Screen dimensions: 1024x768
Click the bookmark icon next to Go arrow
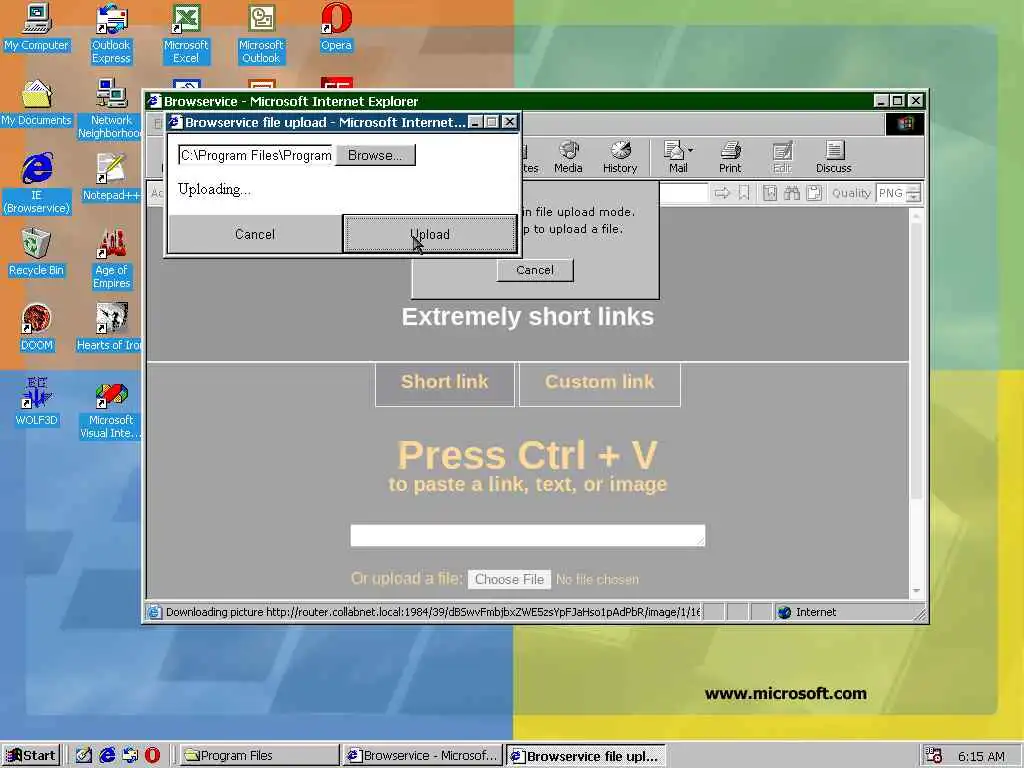pyautogui.click(x=743, y=193)
